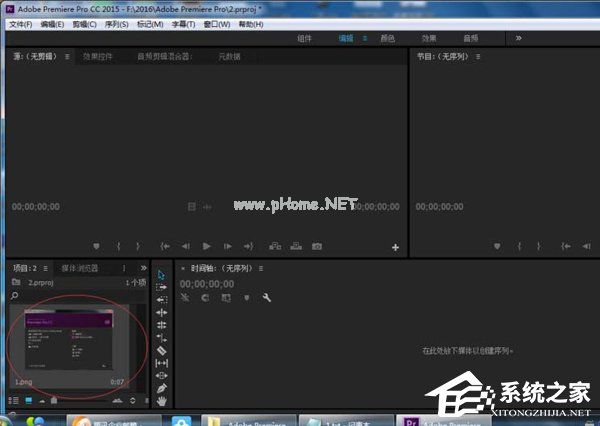Click search magnifier in Project panel

pyautogui.click(x=15, y=295)
